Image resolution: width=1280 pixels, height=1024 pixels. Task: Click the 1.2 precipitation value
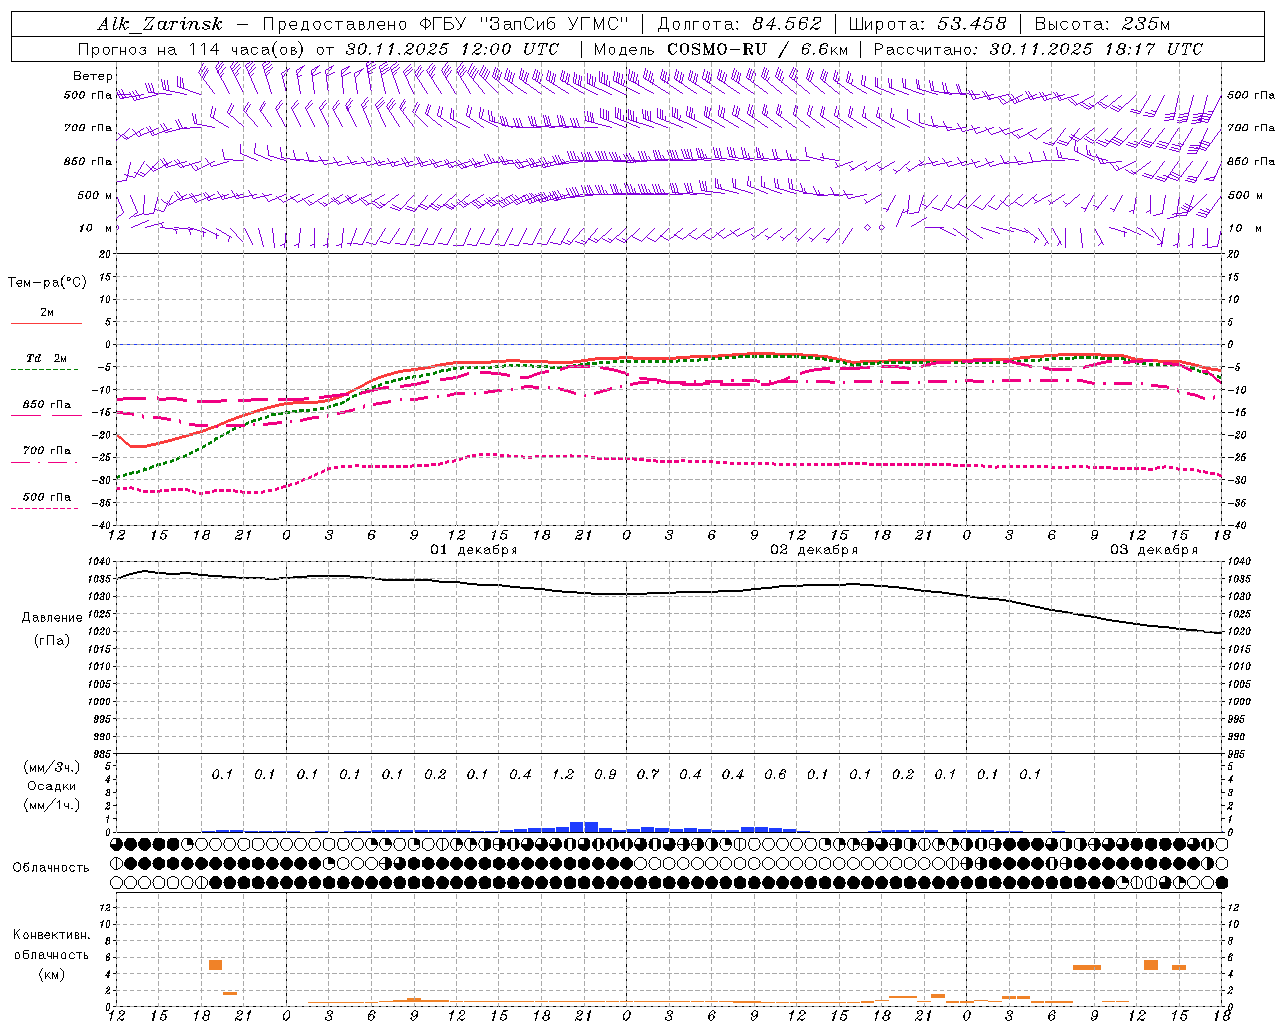coord(563,775)
